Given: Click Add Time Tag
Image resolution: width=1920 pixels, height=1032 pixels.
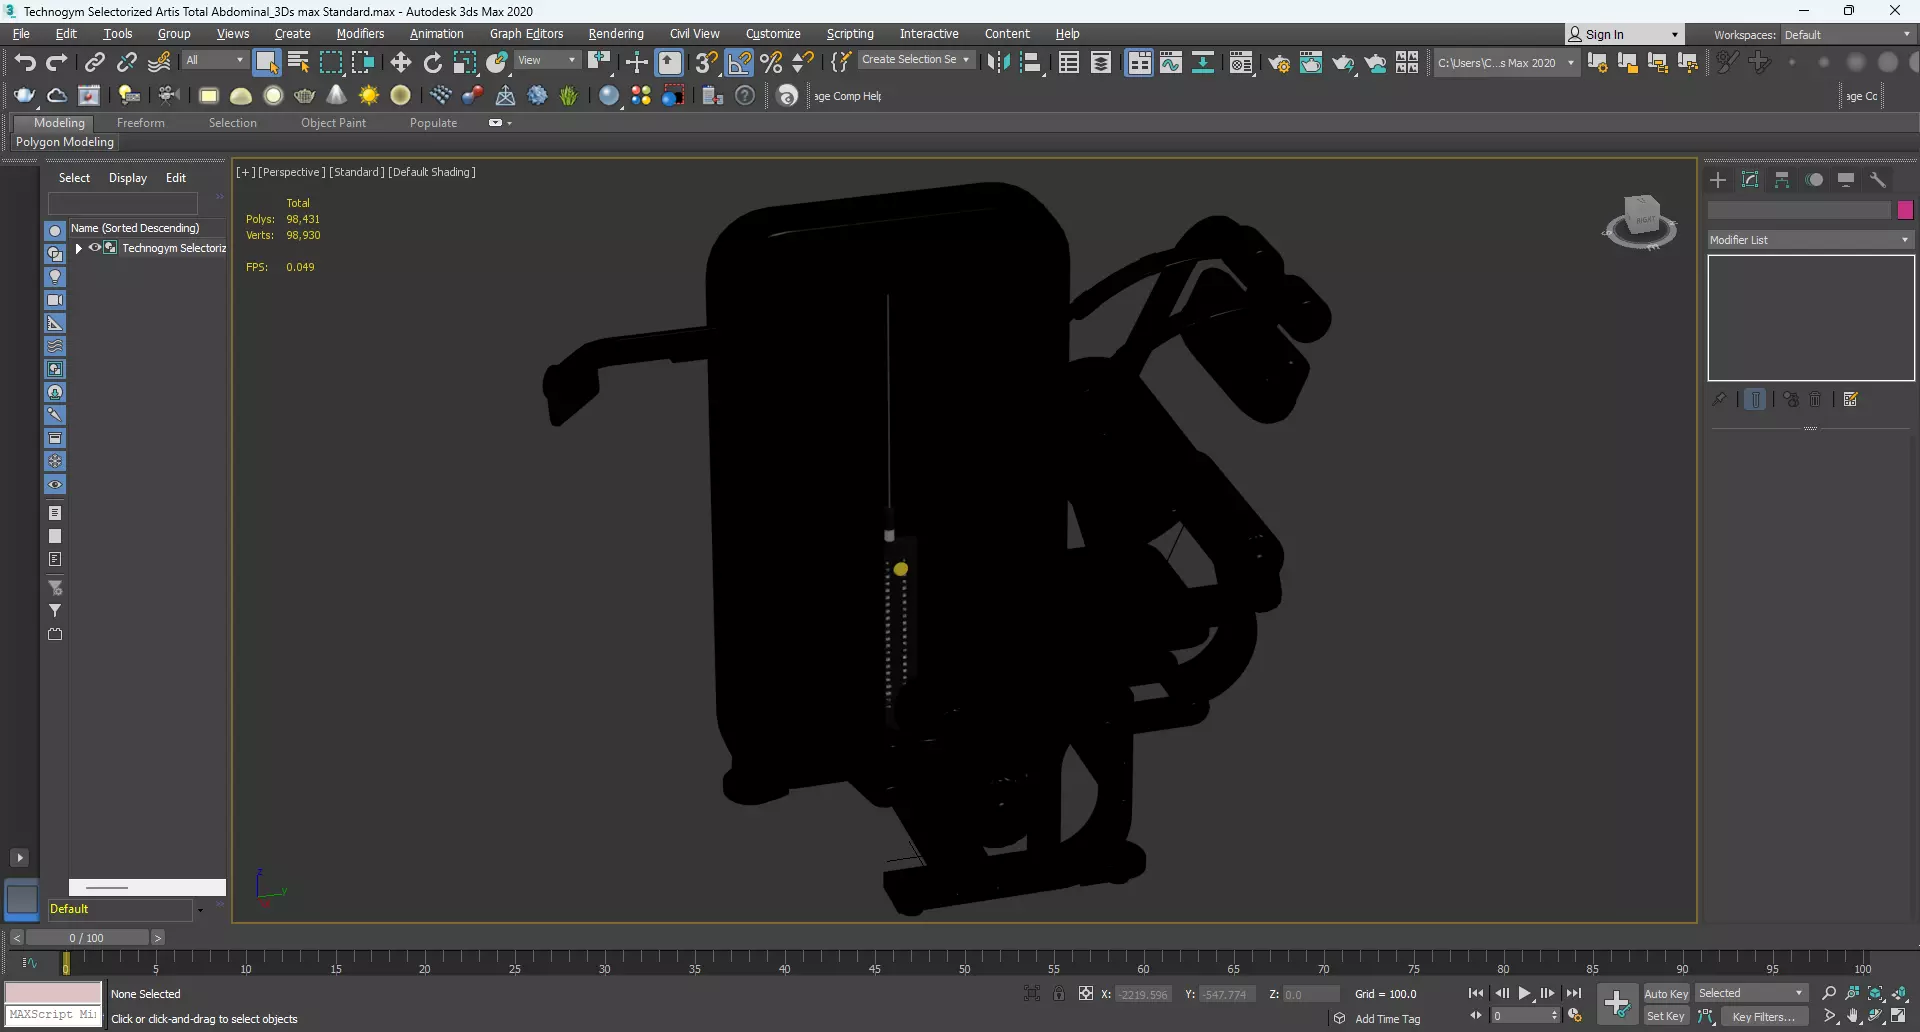Looking at the screenshot, I should click(1388, 1019).
